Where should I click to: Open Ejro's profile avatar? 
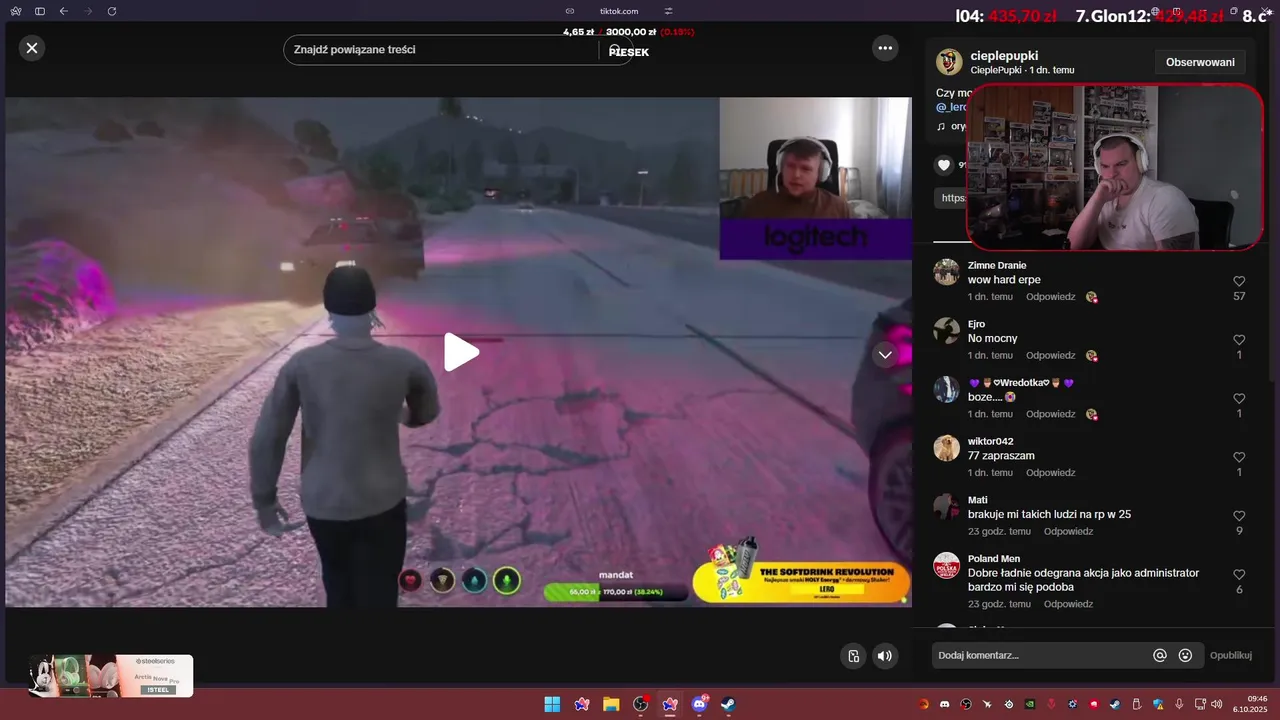point(946,331)
